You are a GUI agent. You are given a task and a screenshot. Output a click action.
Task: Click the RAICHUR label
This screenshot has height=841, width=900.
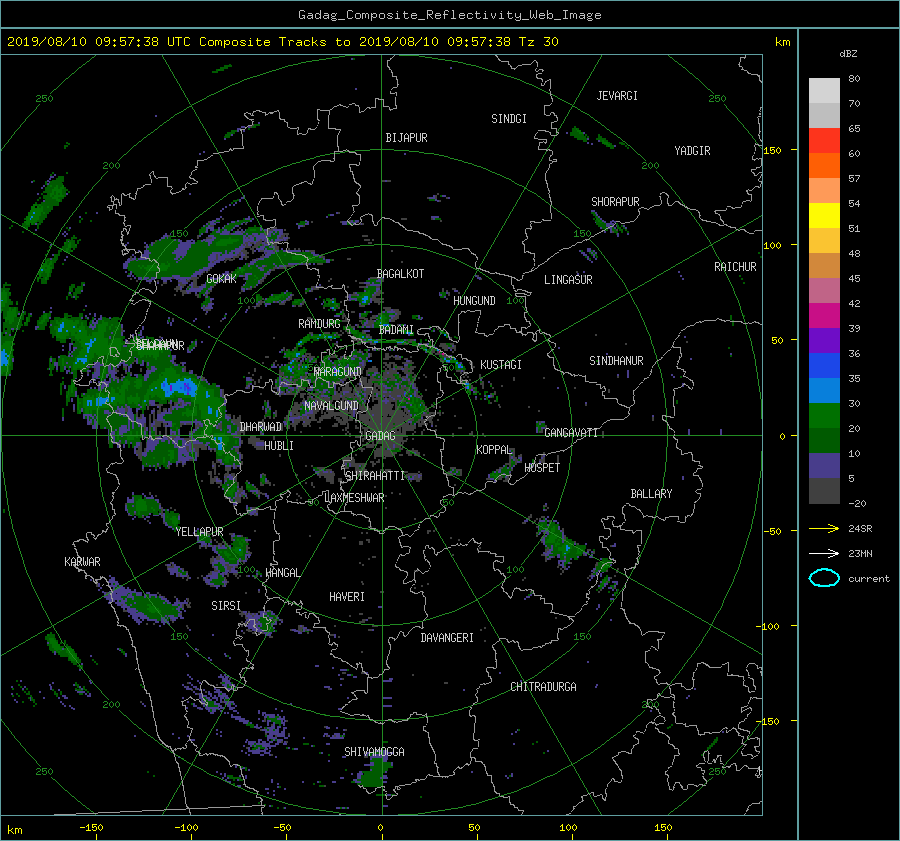[x=735, y=267]
